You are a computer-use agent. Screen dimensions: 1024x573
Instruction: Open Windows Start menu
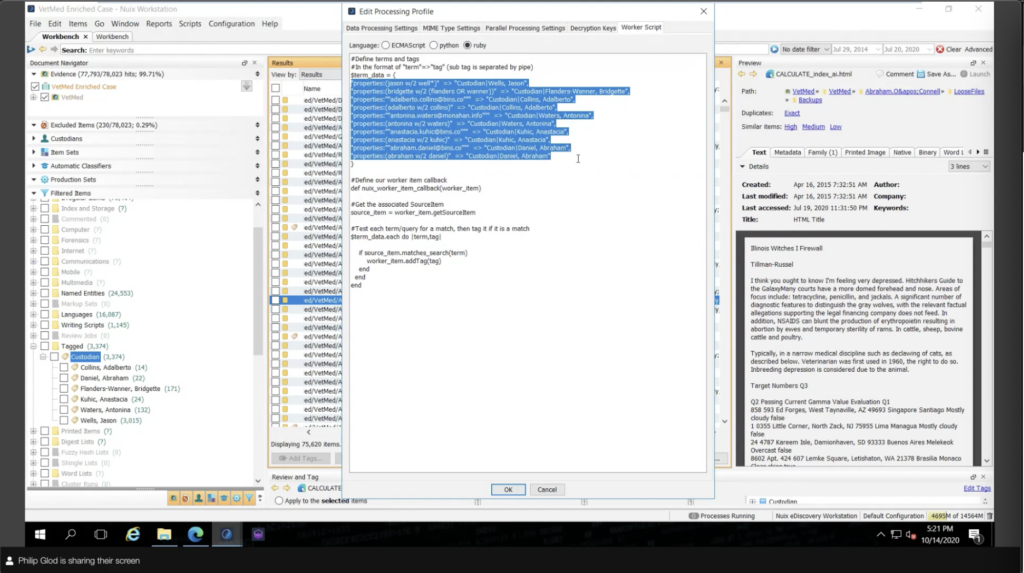point(40,534)
